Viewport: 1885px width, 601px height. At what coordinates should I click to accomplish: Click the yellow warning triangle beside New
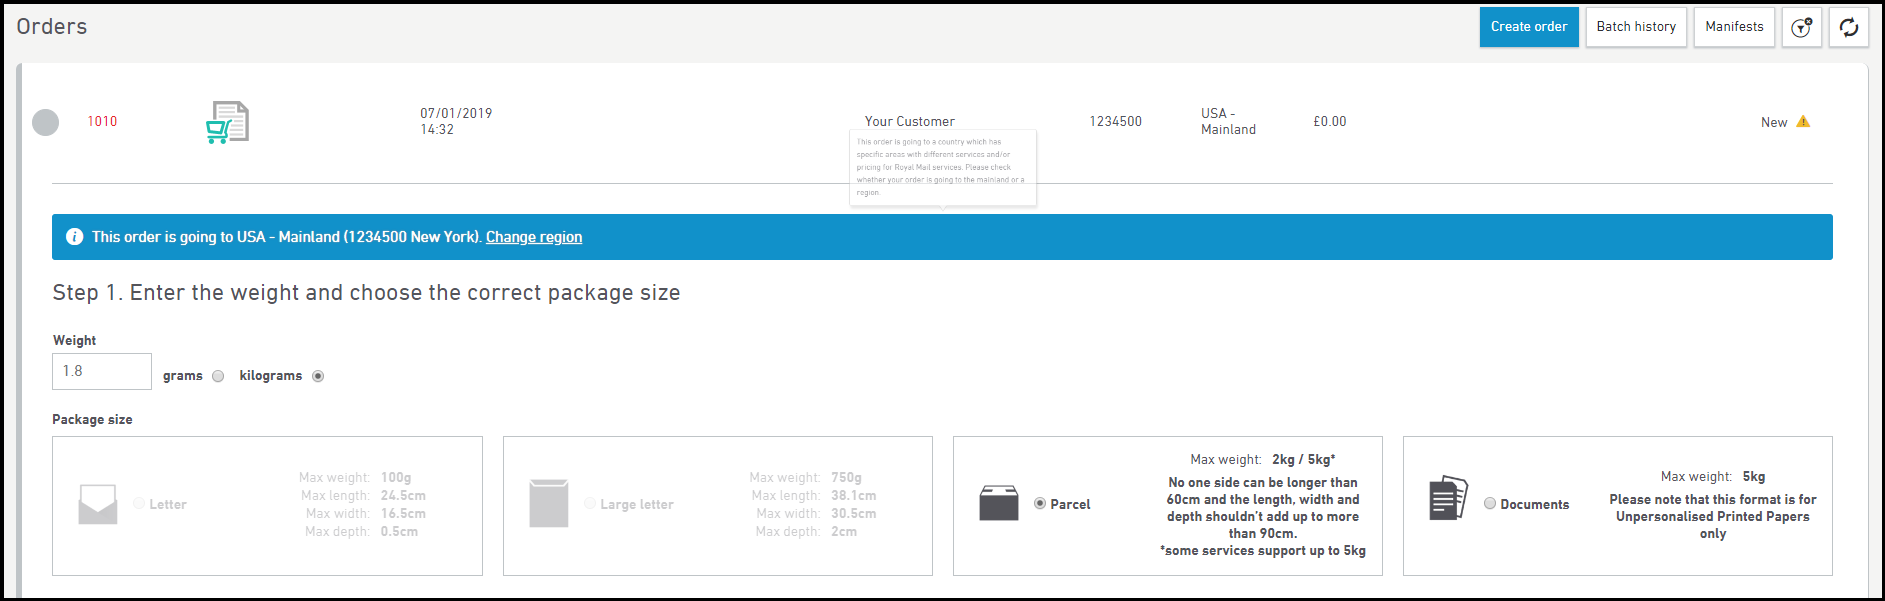pos(1803,122)
